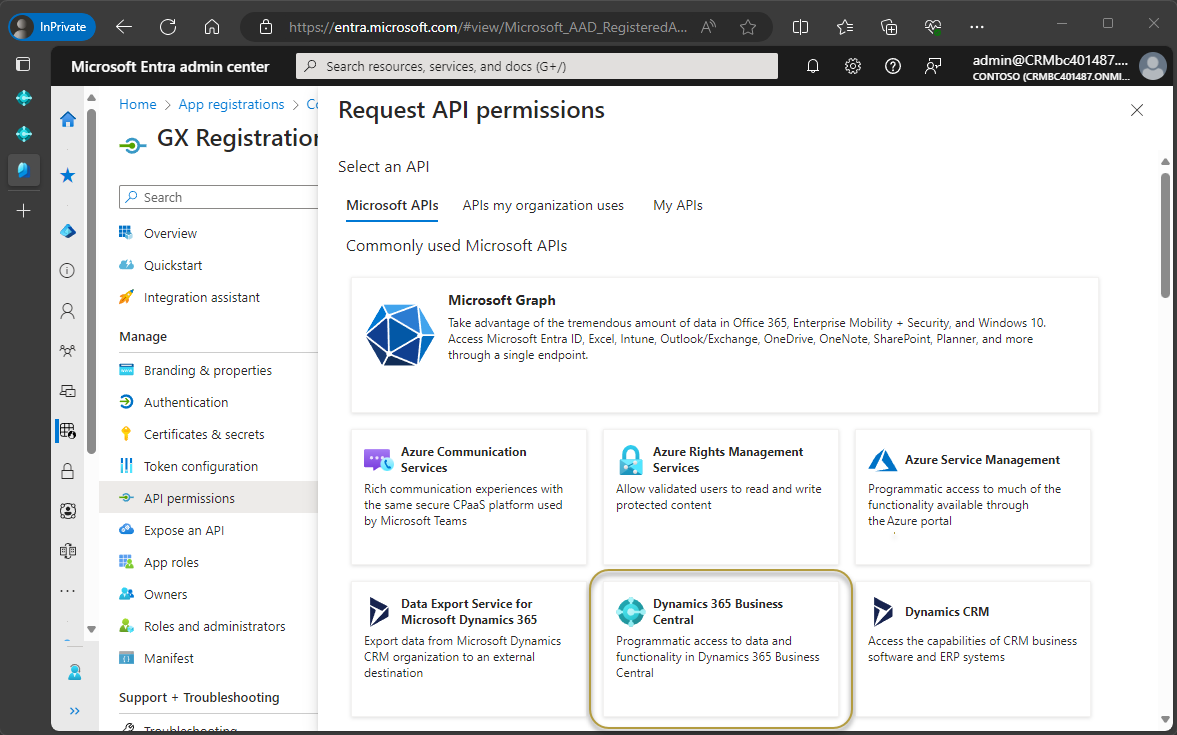Open the Home icon in the Entra sidebar

pos(68,119)
